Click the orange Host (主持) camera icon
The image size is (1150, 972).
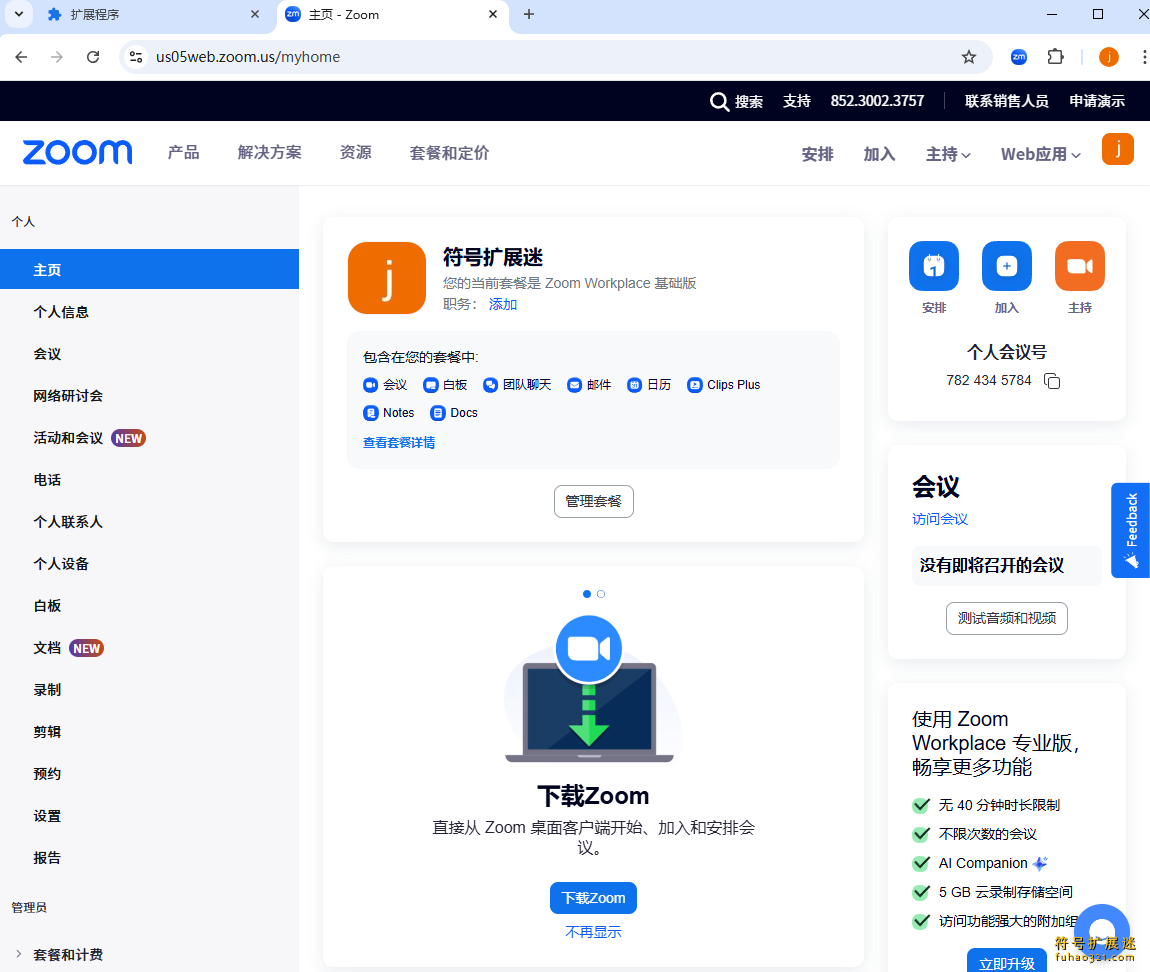pyautogui.click(x=1080, y=266)
